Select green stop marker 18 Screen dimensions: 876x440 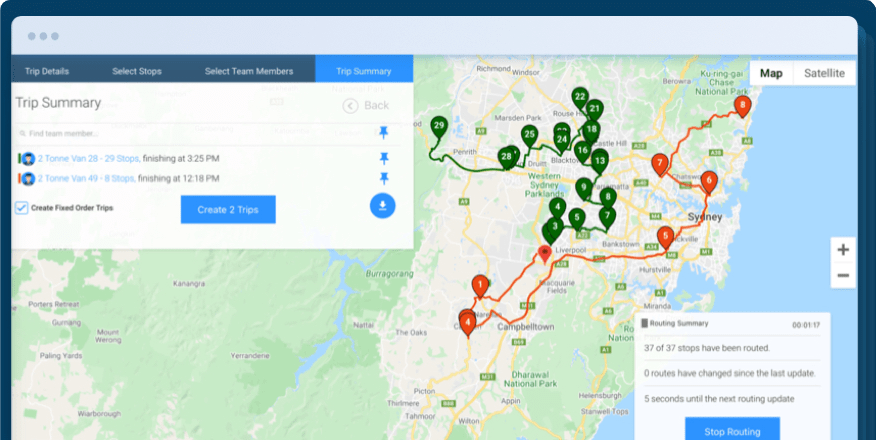(x=591, y=132)
